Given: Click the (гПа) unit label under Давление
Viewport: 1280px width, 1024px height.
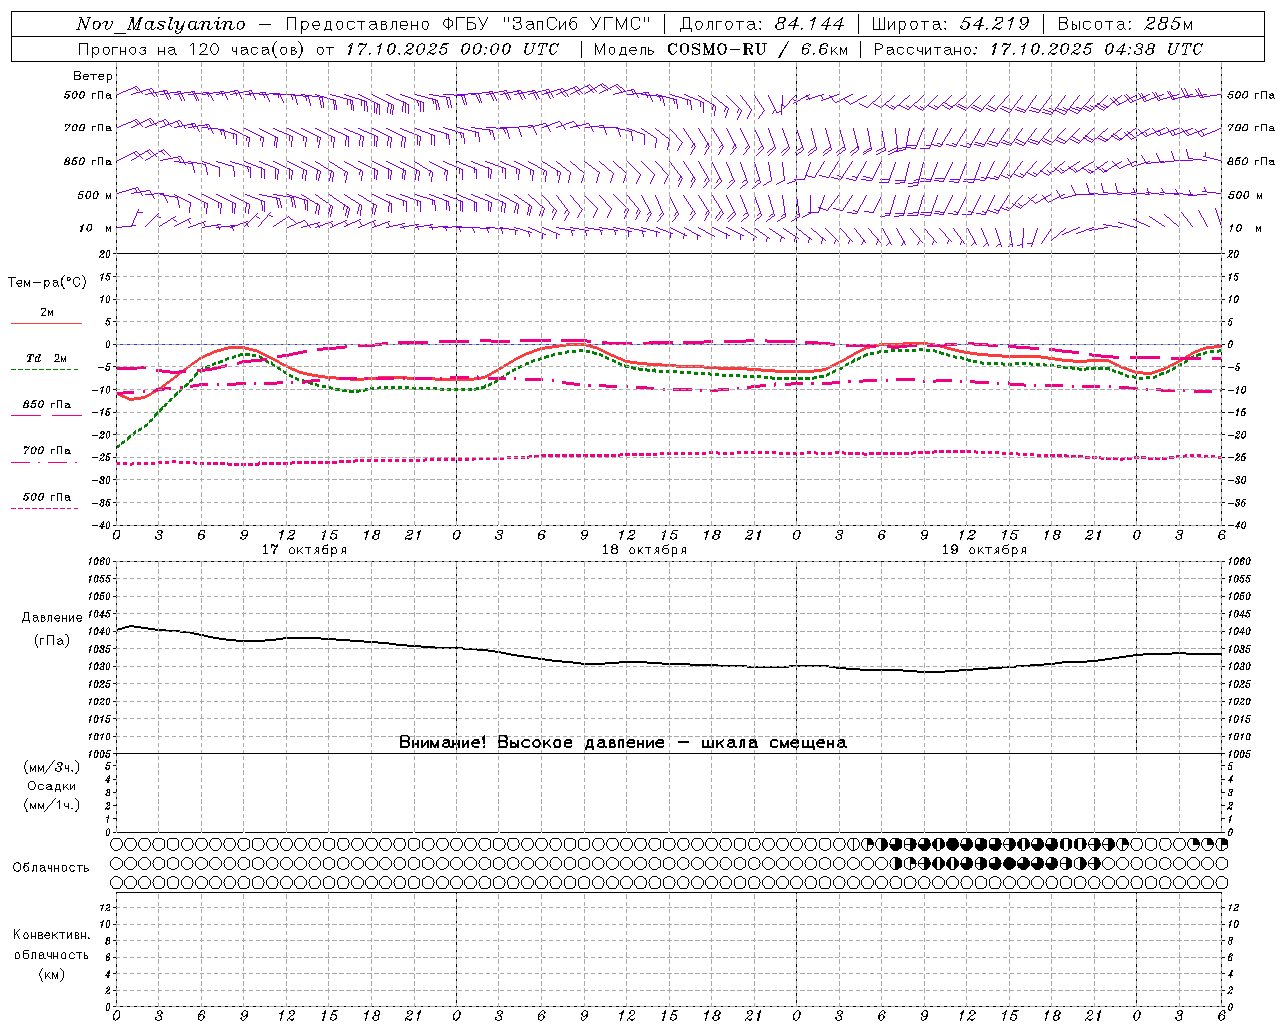Looking at the screenshot, I should [52, 641].
